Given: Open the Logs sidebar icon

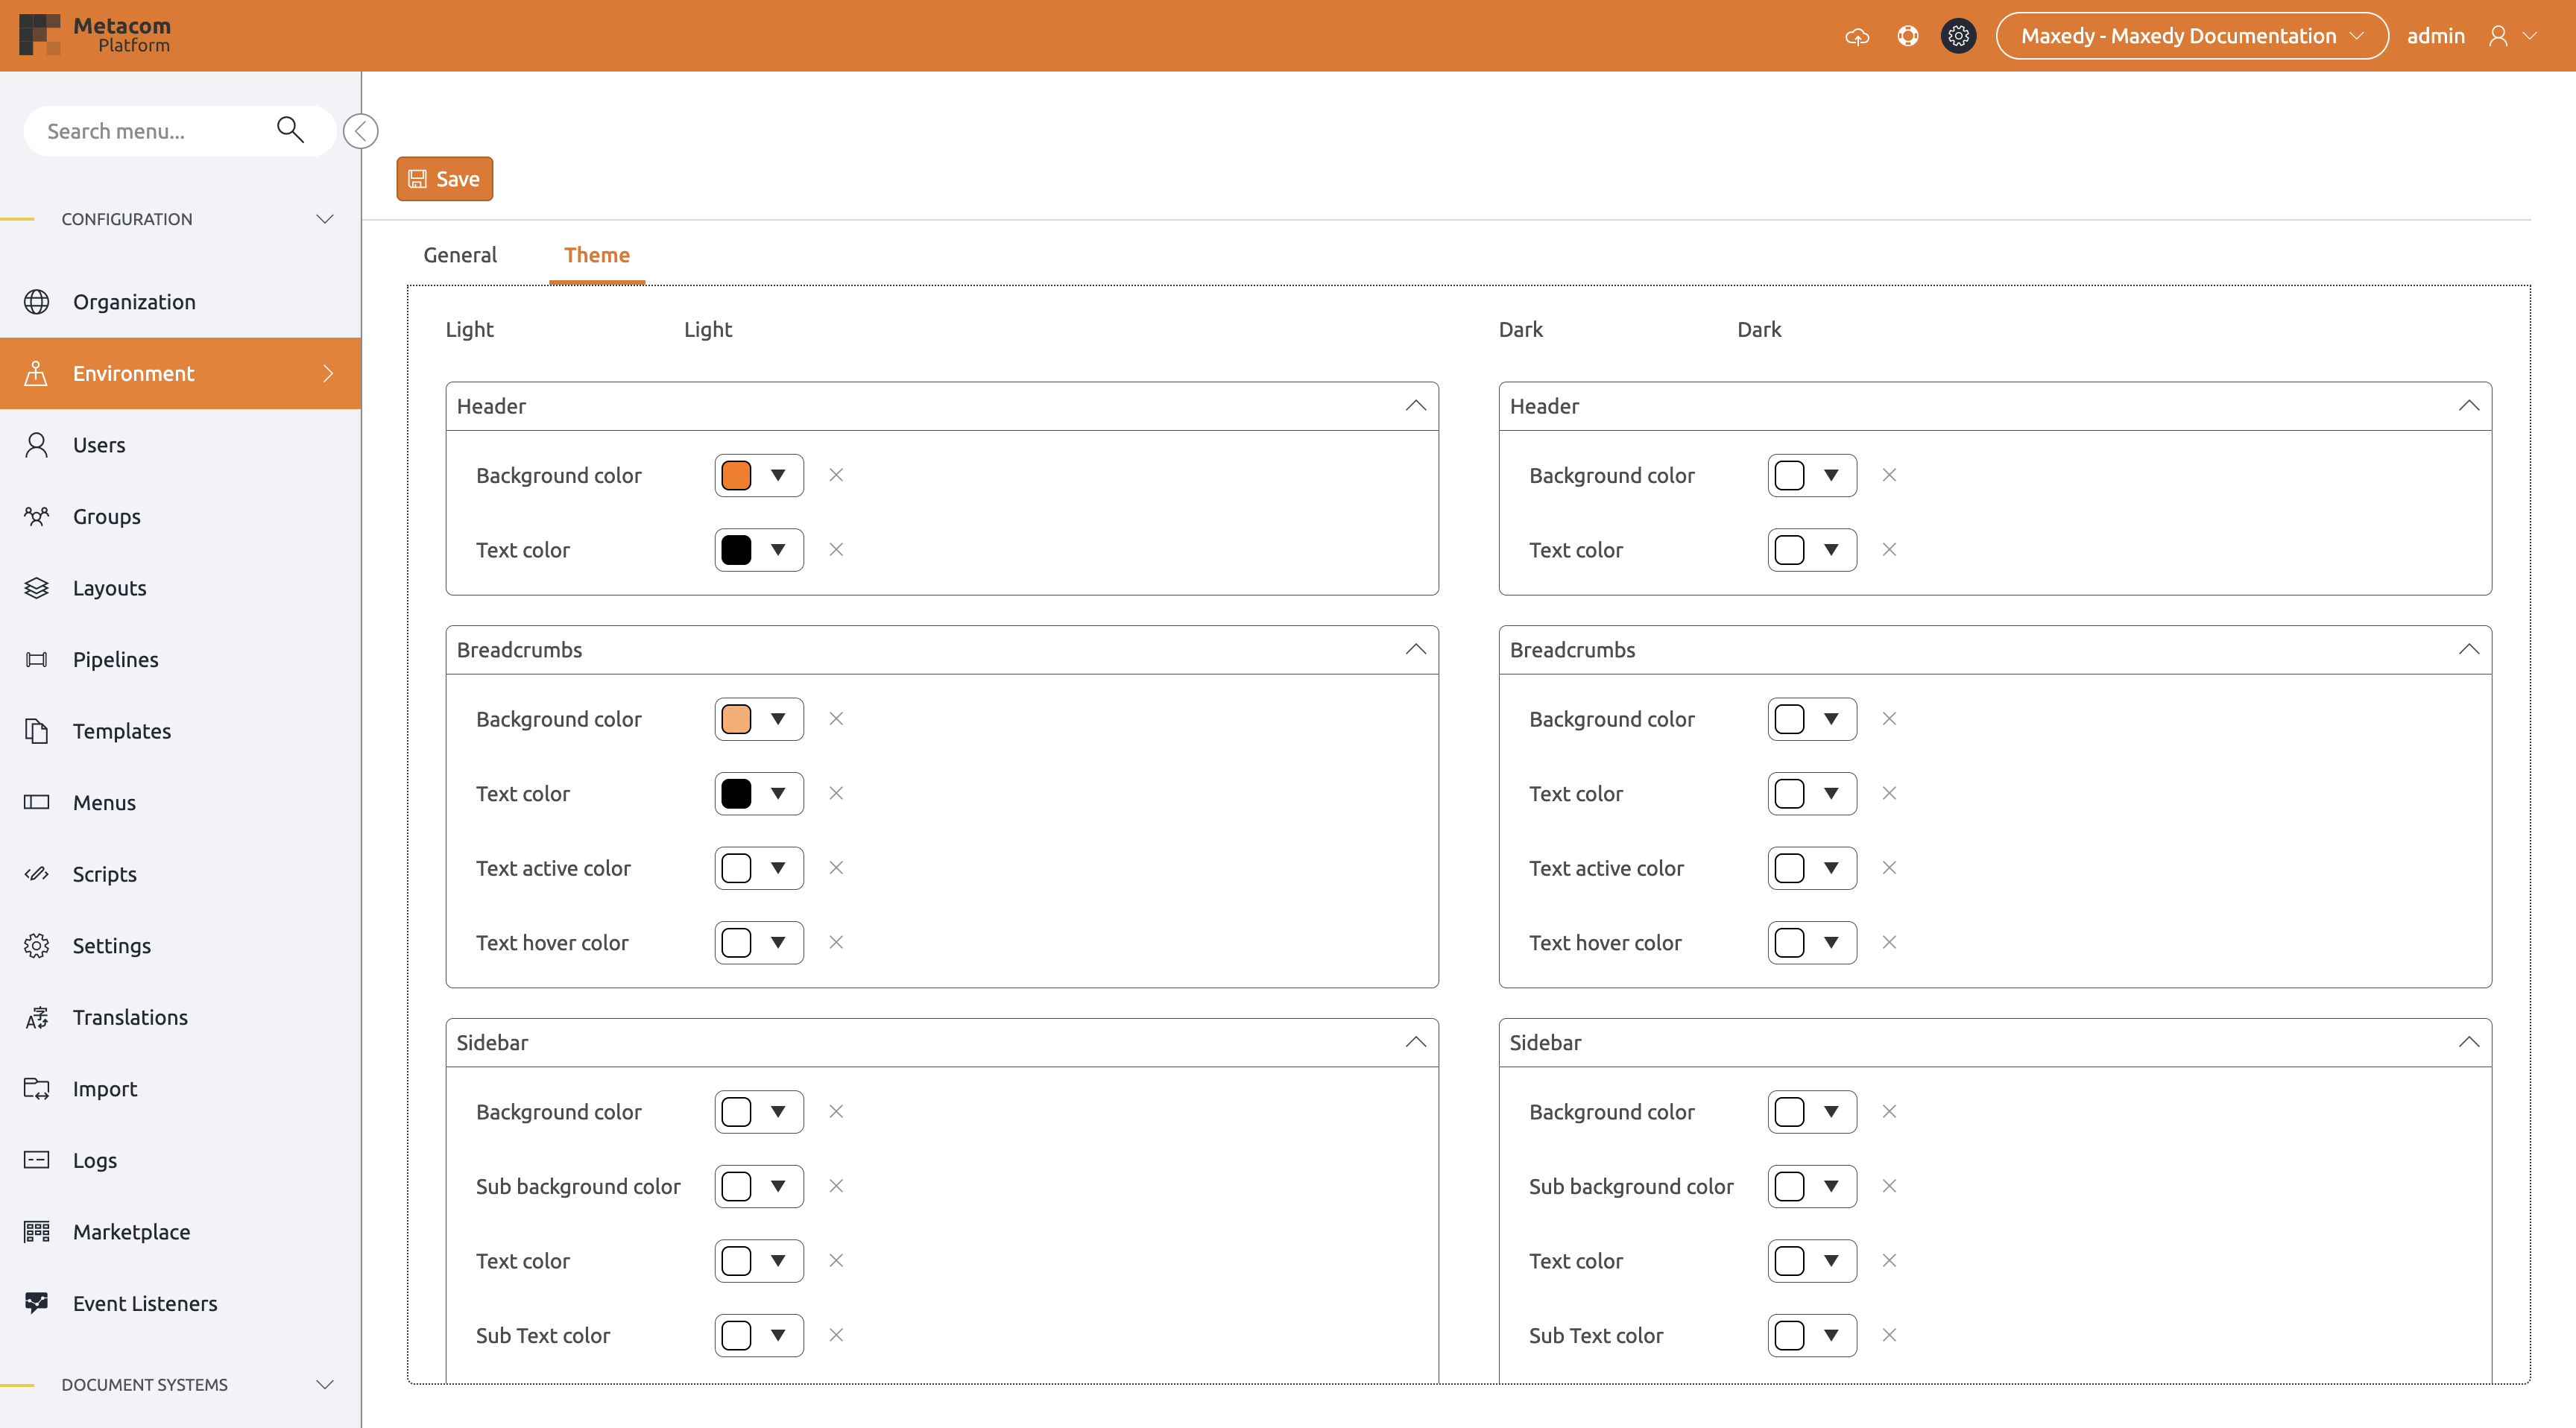Looking at the screenshot, I should click(x=37, y=1160).
